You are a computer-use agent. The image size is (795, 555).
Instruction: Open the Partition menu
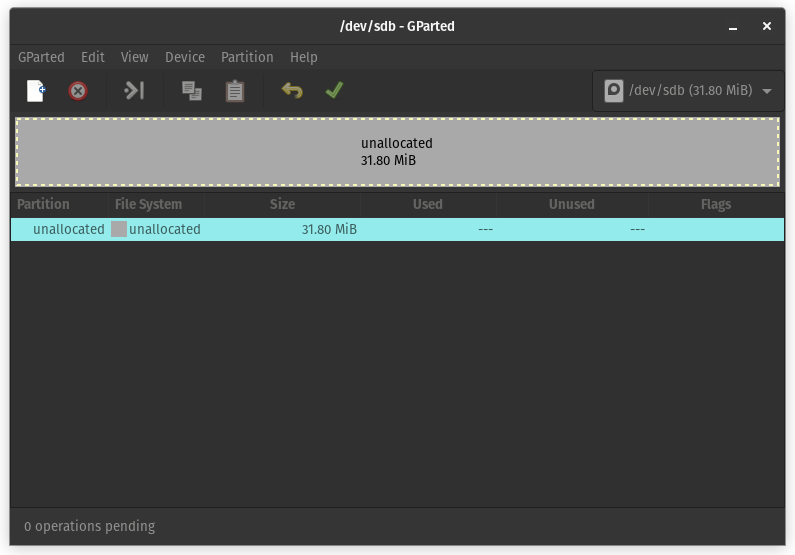[247, 57]
